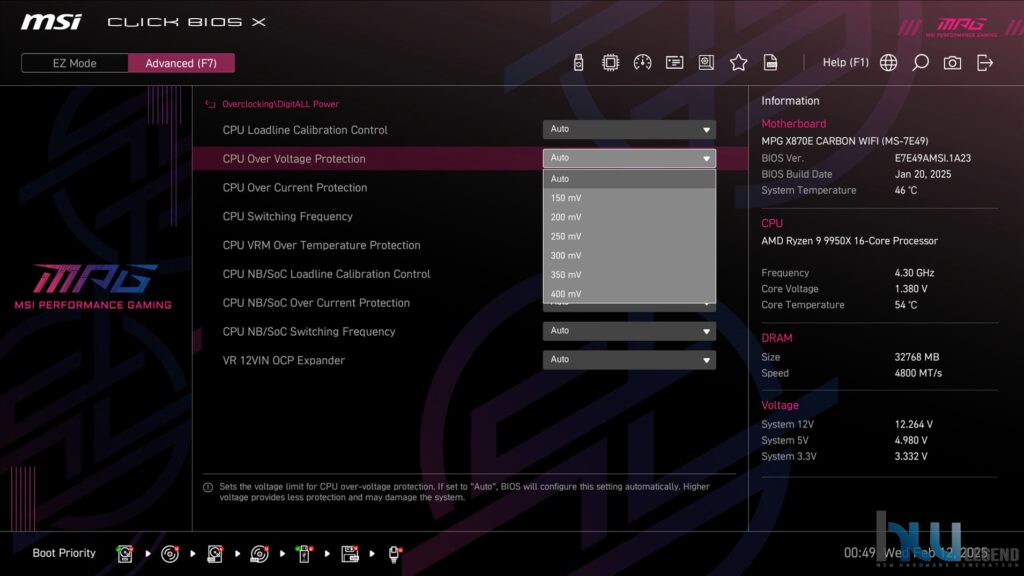Click the 3.332 V System 3.3V value

(x=911, y=456)
